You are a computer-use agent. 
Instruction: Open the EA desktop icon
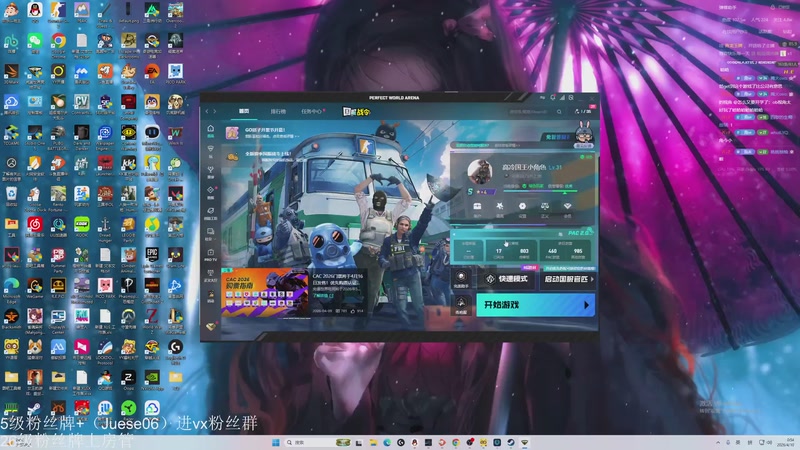click(152, 73)
